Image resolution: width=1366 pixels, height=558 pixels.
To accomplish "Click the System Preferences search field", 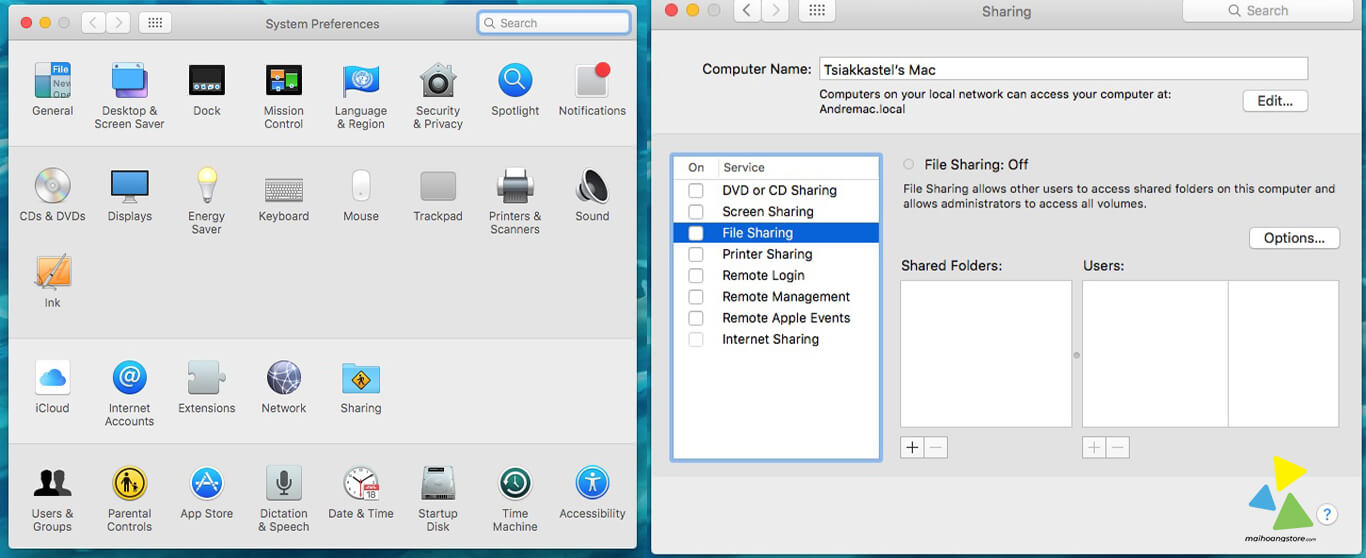I will click(x=554, y=23).
